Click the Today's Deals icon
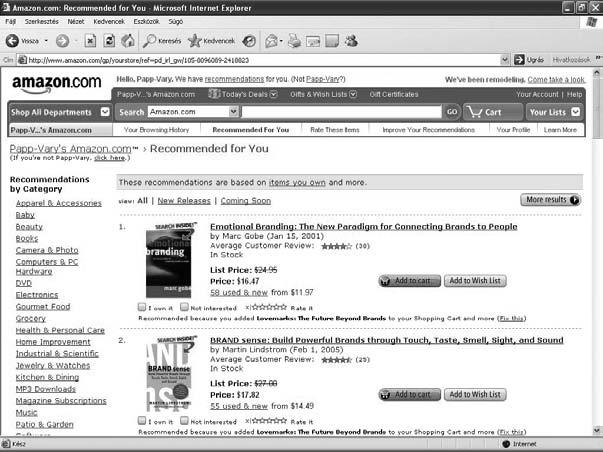Viewport: 603px width, 452px height. (x=214, y=93)
